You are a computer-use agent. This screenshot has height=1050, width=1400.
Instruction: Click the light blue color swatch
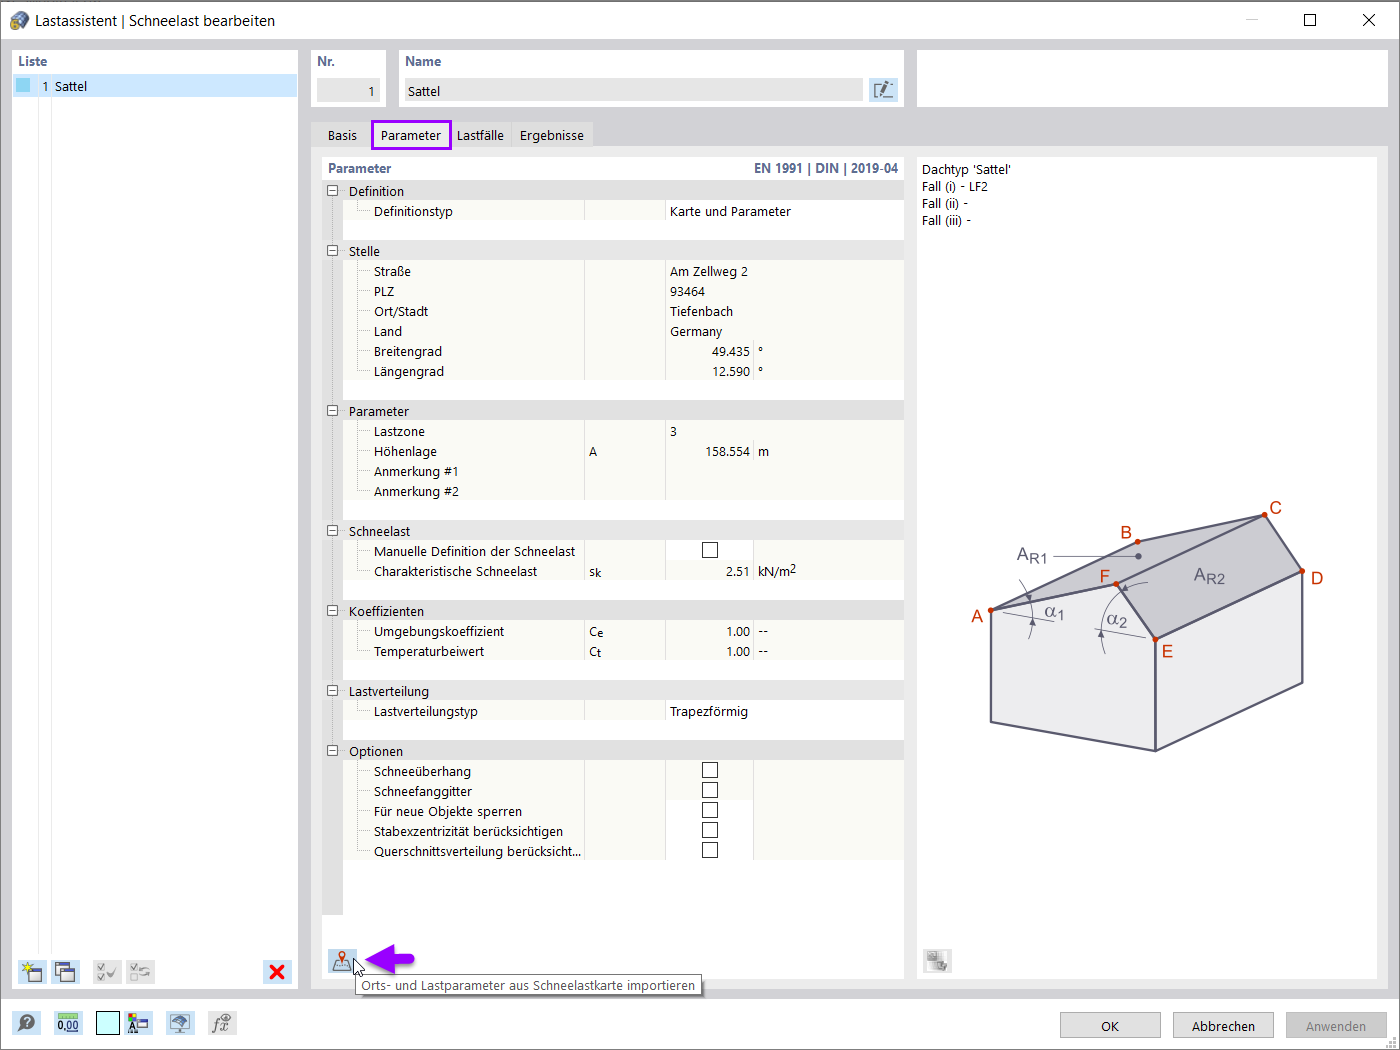pyautogui.click(x=108, y=1023)
